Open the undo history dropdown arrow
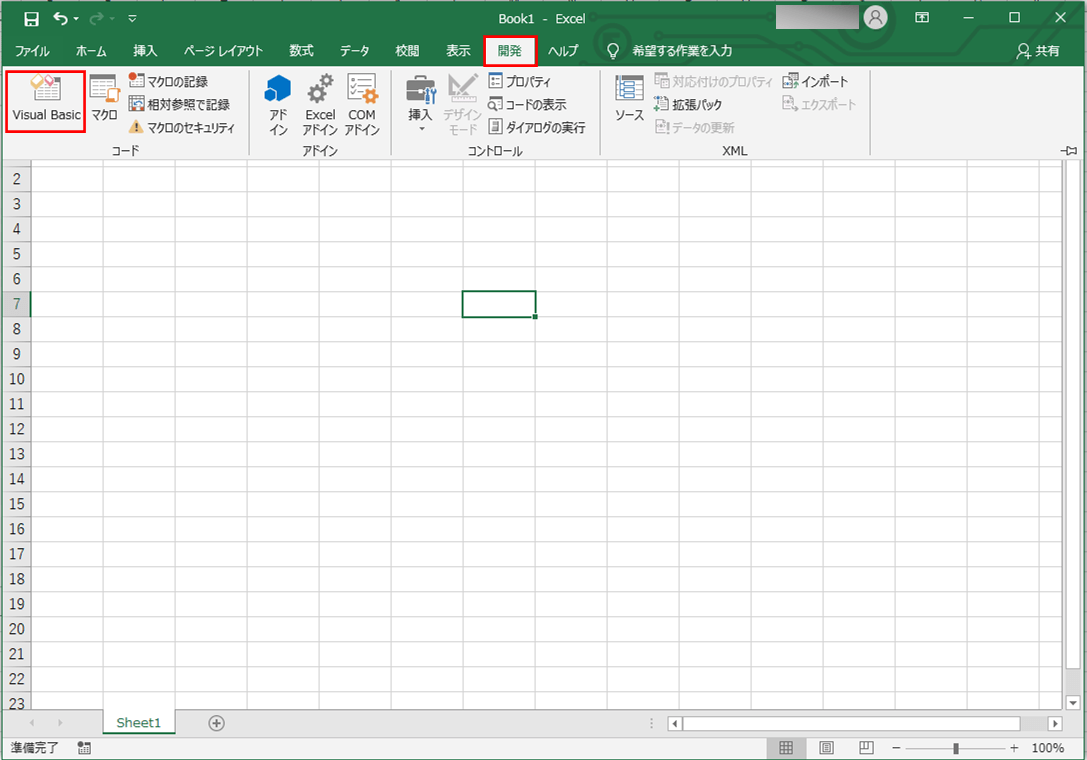The width and height of the screenshot is (1087, 760). coord(76,18)
